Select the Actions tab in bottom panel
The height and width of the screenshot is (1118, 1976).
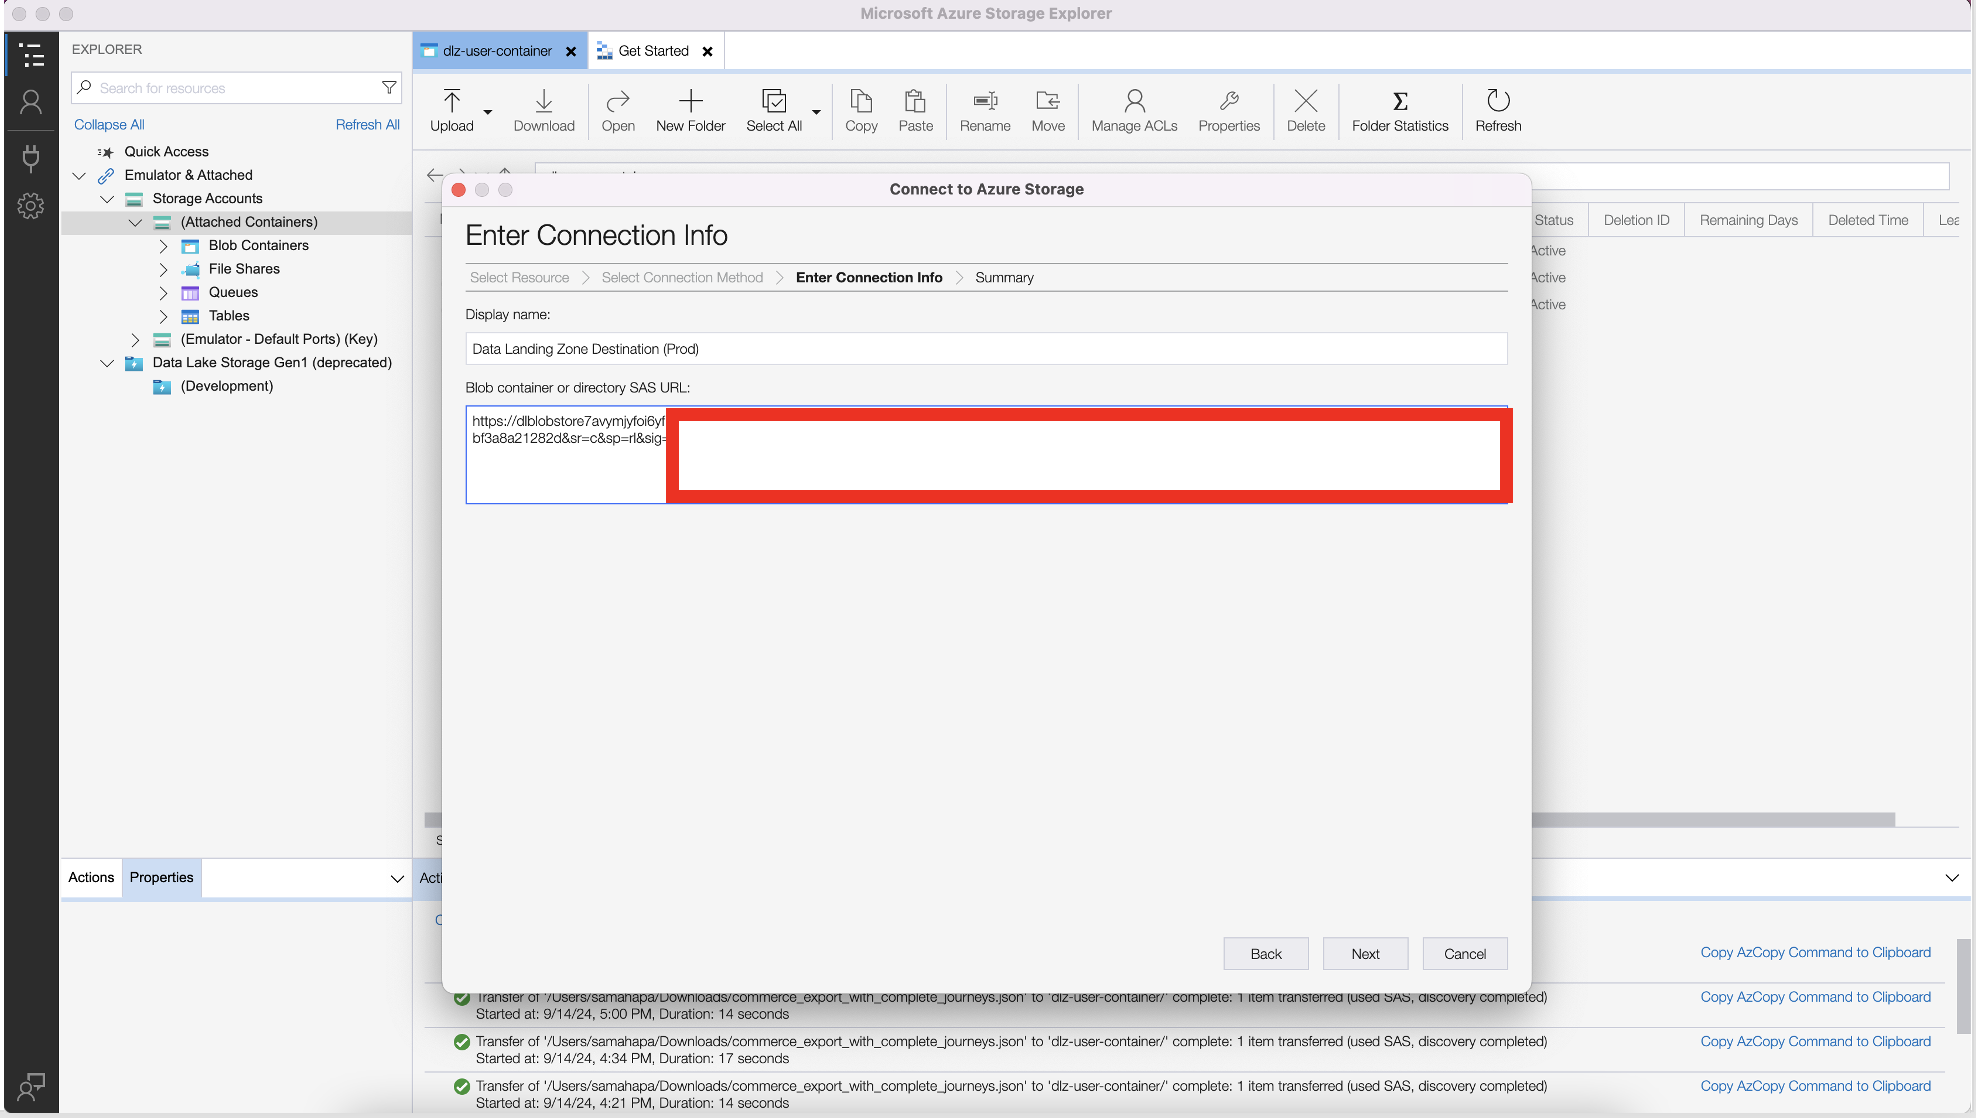(x=91, y=878)
